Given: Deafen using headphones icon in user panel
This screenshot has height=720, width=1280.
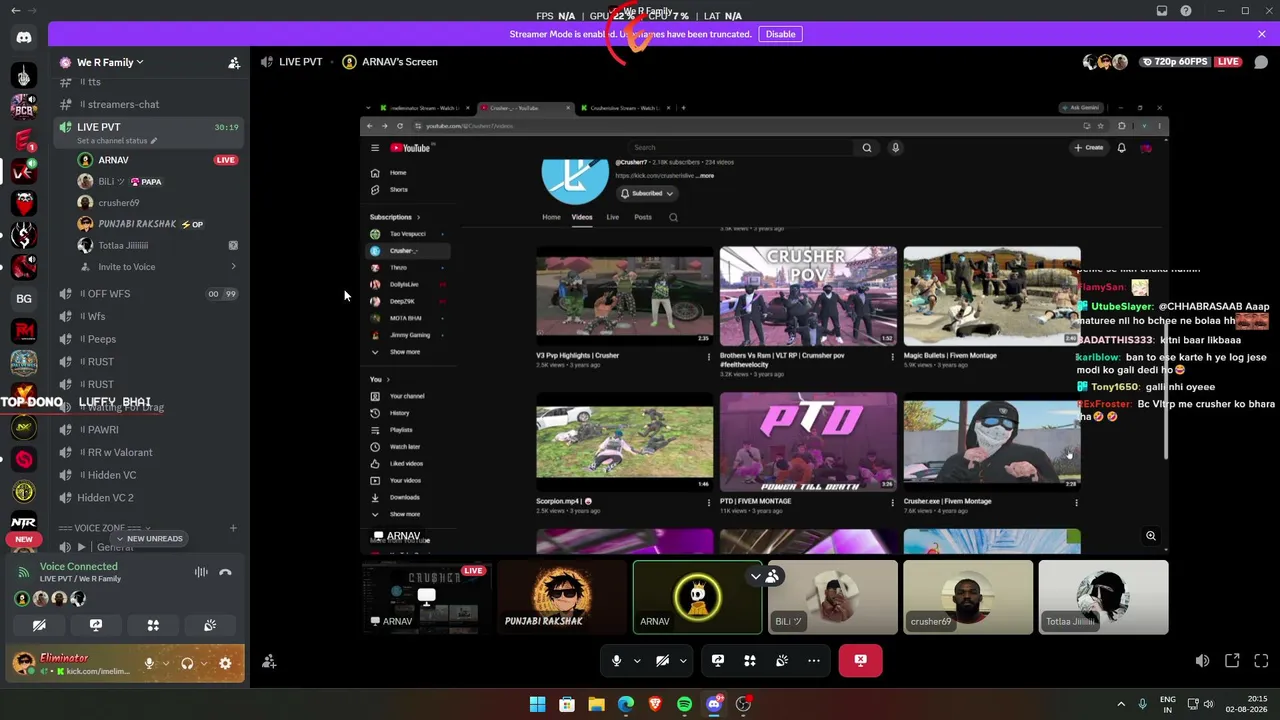Looking at the screenshot, I should pos(187,663).
